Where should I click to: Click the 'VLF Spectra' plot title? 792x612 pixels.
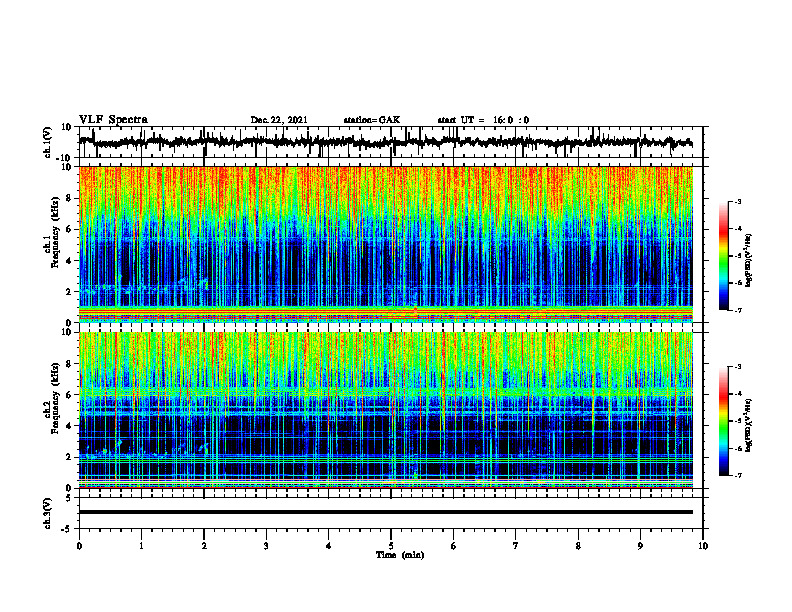[113, 120]
